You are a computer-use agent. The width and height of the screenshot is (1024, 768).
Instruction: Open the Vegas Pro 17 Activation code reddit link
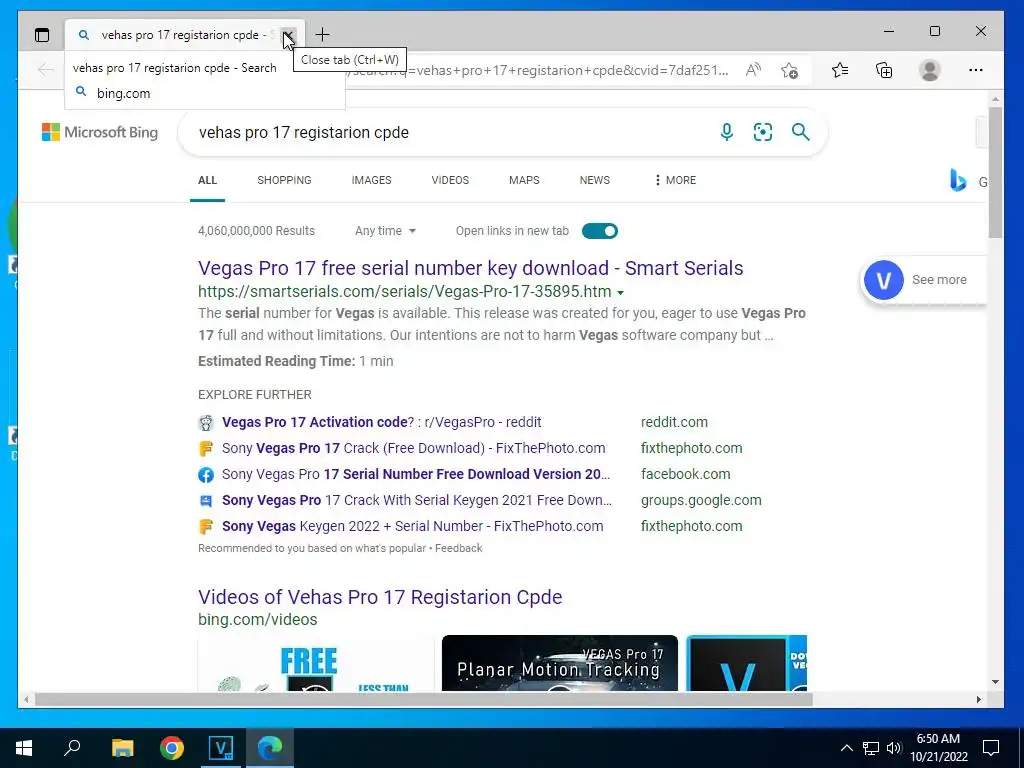[x=381, y=423]
